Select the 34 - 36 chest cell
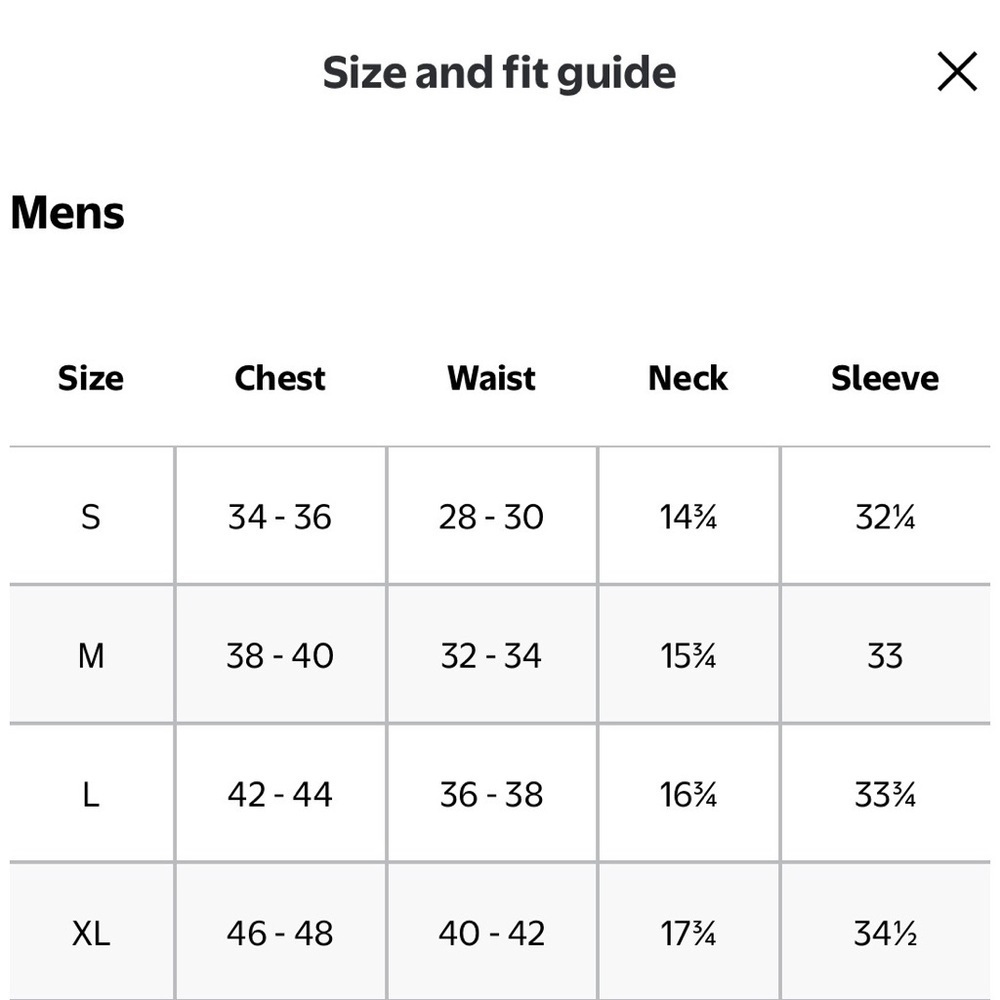The image size is (1000, 1000). coord(280,517)
